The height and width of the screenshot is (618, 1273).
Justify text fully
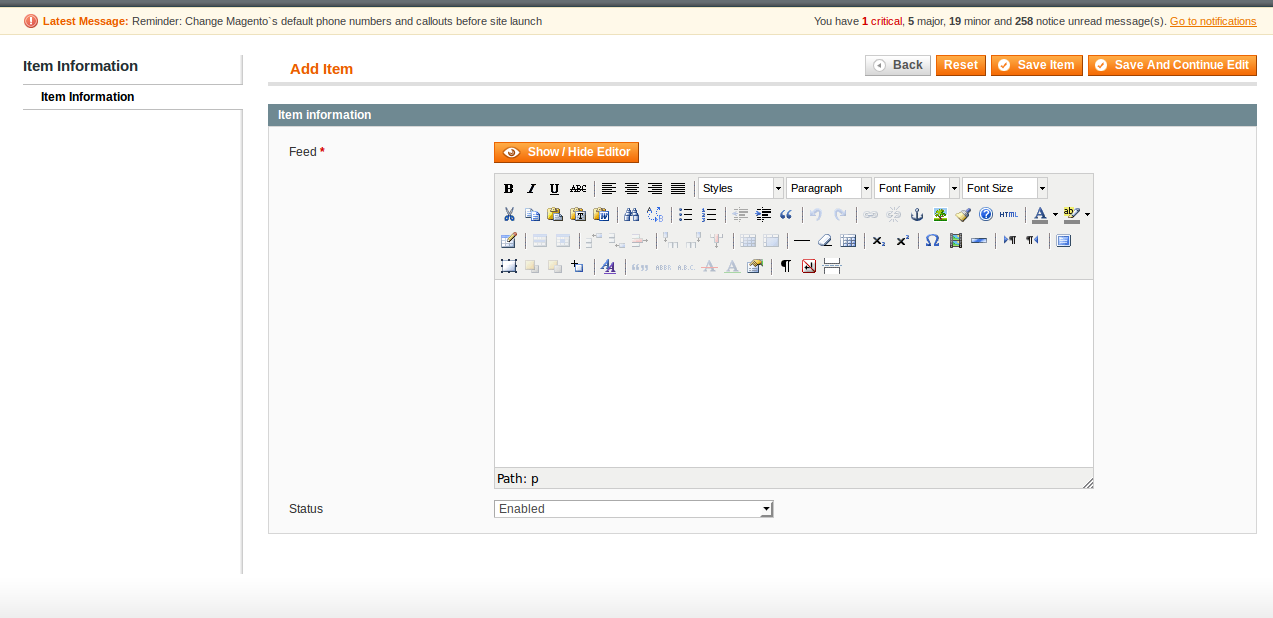[678, 188]
